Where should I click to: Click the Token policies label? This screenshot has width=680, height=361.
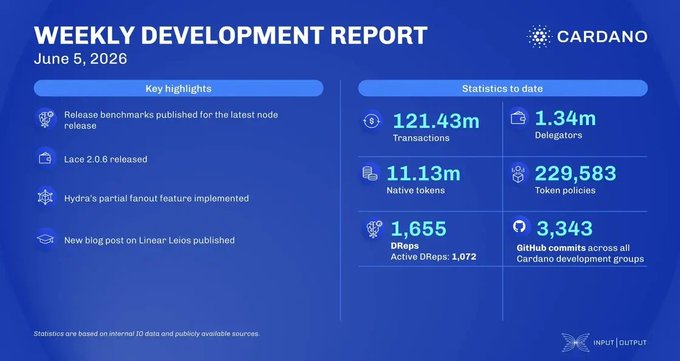[x=565, y=190]
